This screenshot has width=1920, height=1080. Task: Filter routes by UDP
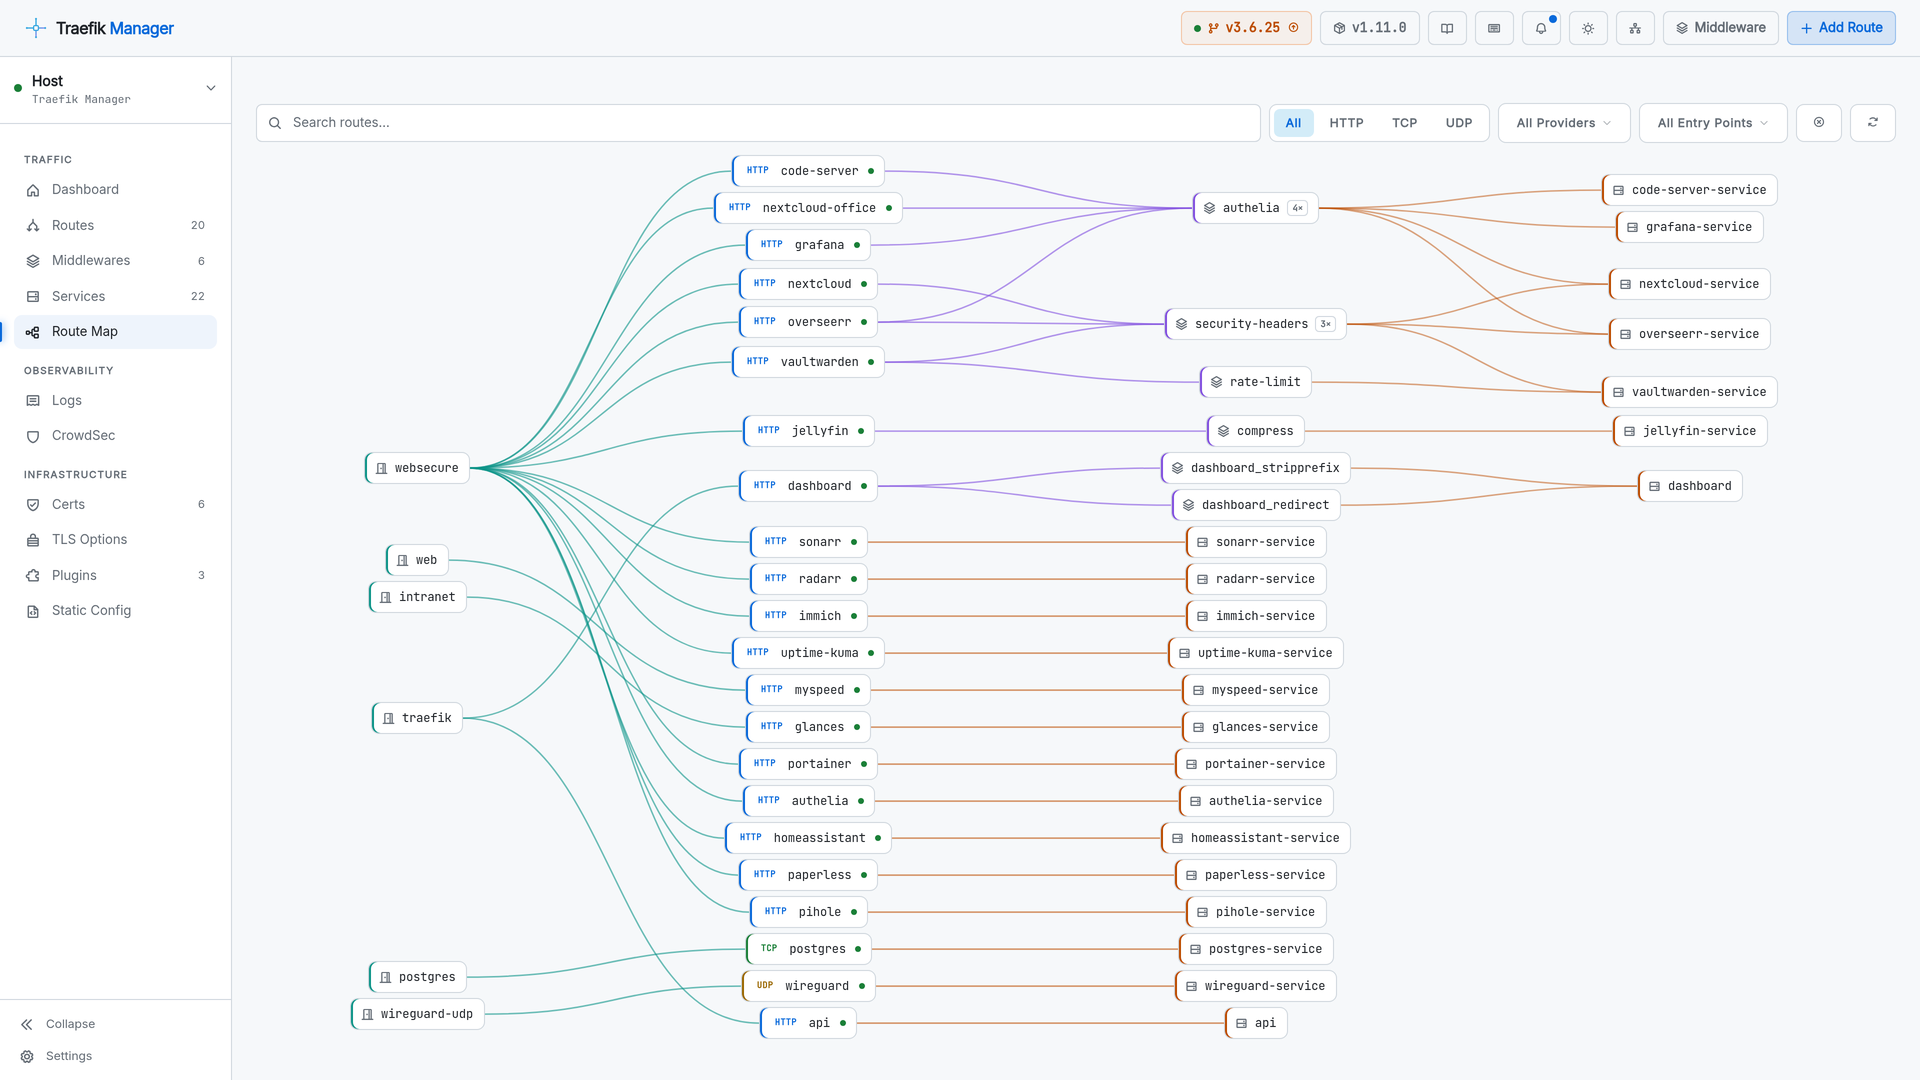coord(1459,123)
